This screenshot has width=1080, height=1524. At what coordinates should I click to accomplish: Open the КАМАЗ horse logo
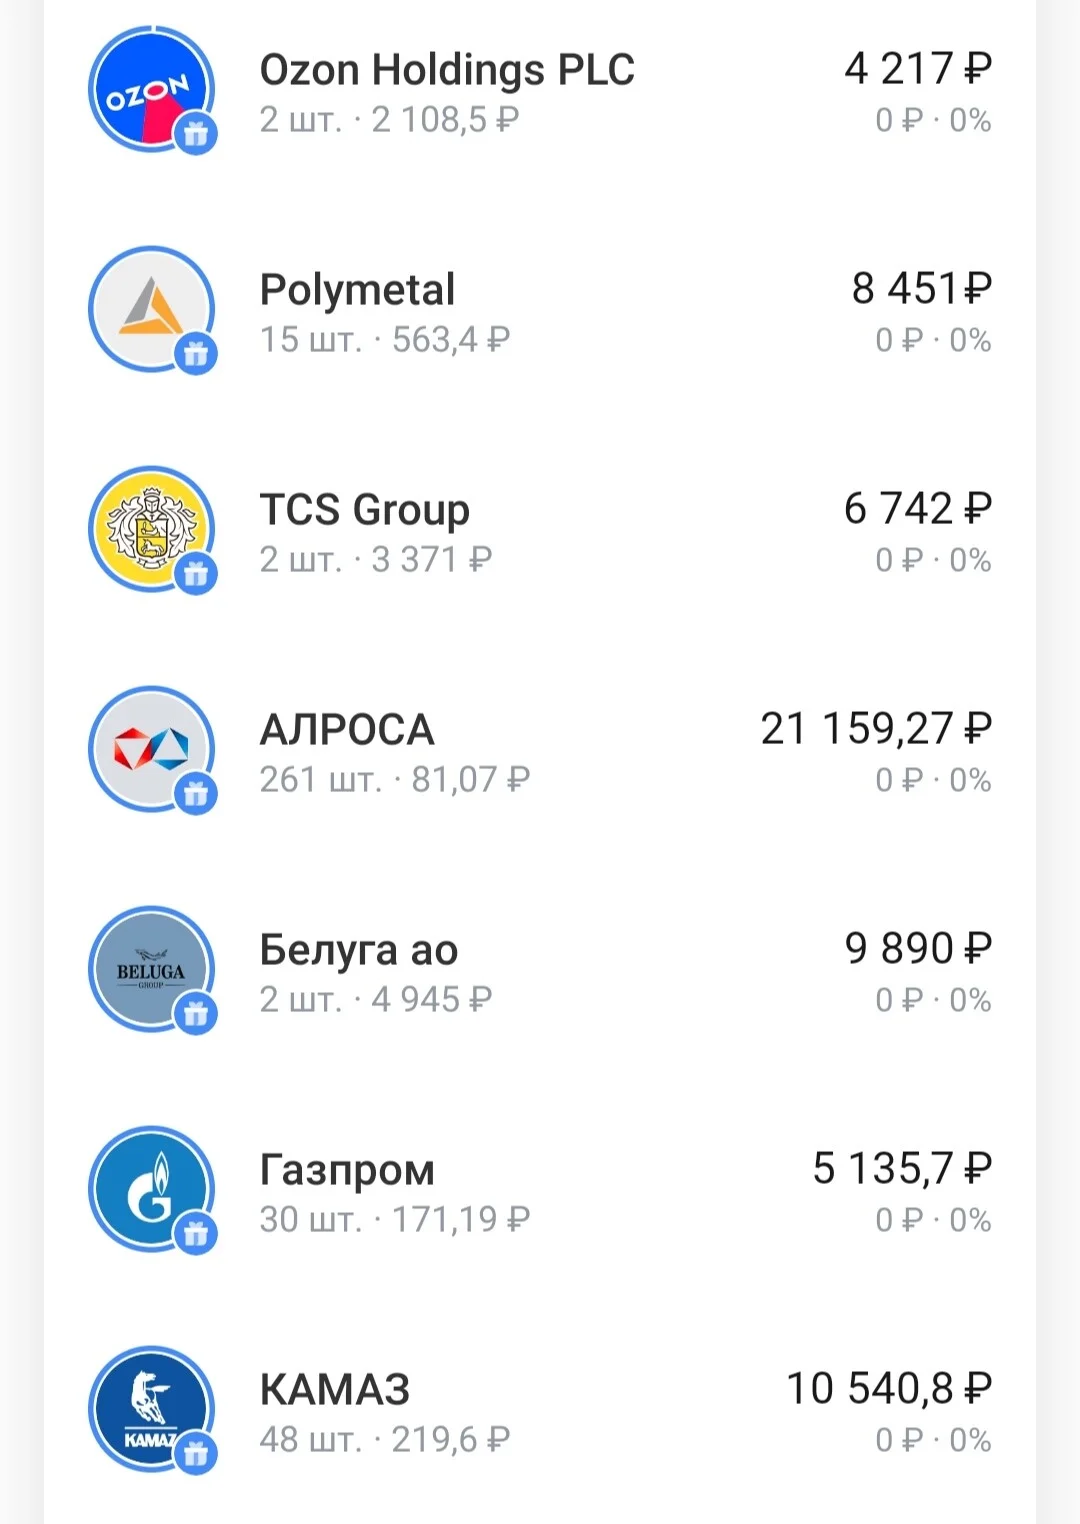pos(151,1409)
